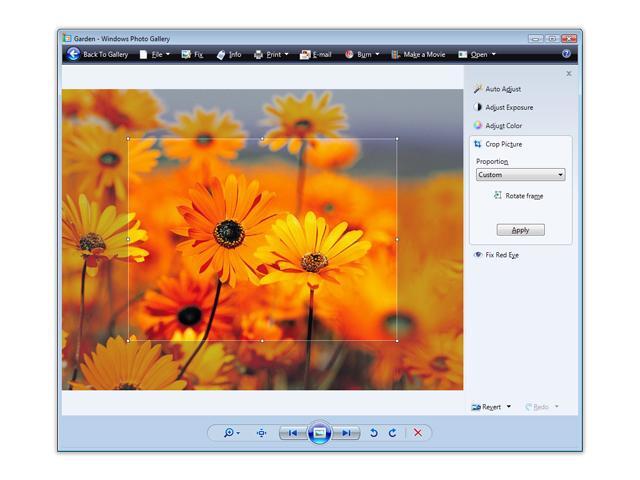The image size is (640, 480).
Task: Click Back To Gallery arrow icon
Action: point(72,54)
